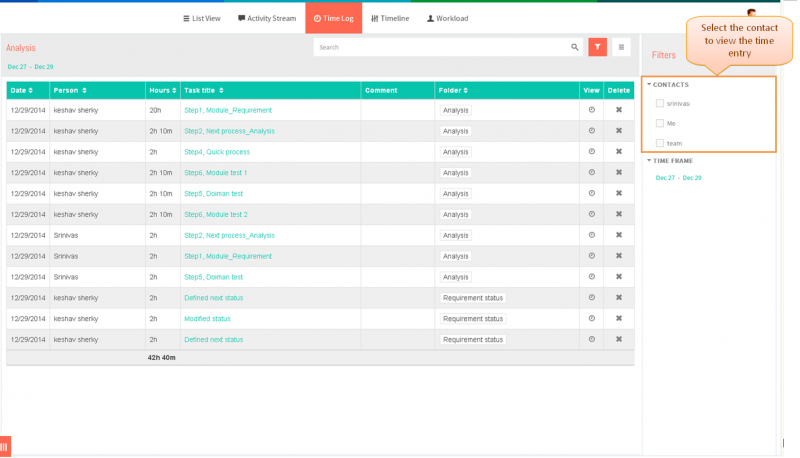Sort the table by Task title column
The image size is (800, 458).
point(204,90)
